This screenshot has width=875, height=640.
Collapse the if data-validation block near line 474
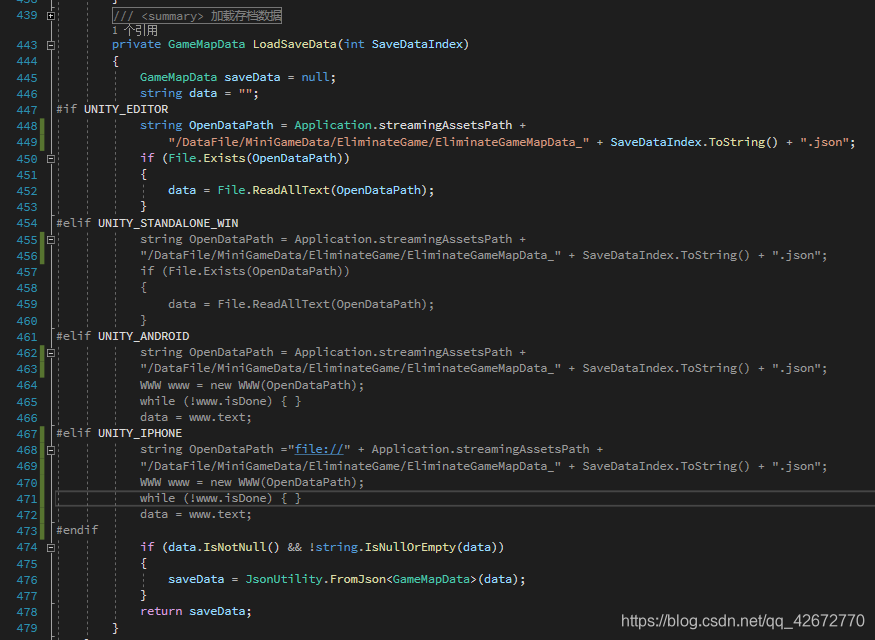pos(49,547)
